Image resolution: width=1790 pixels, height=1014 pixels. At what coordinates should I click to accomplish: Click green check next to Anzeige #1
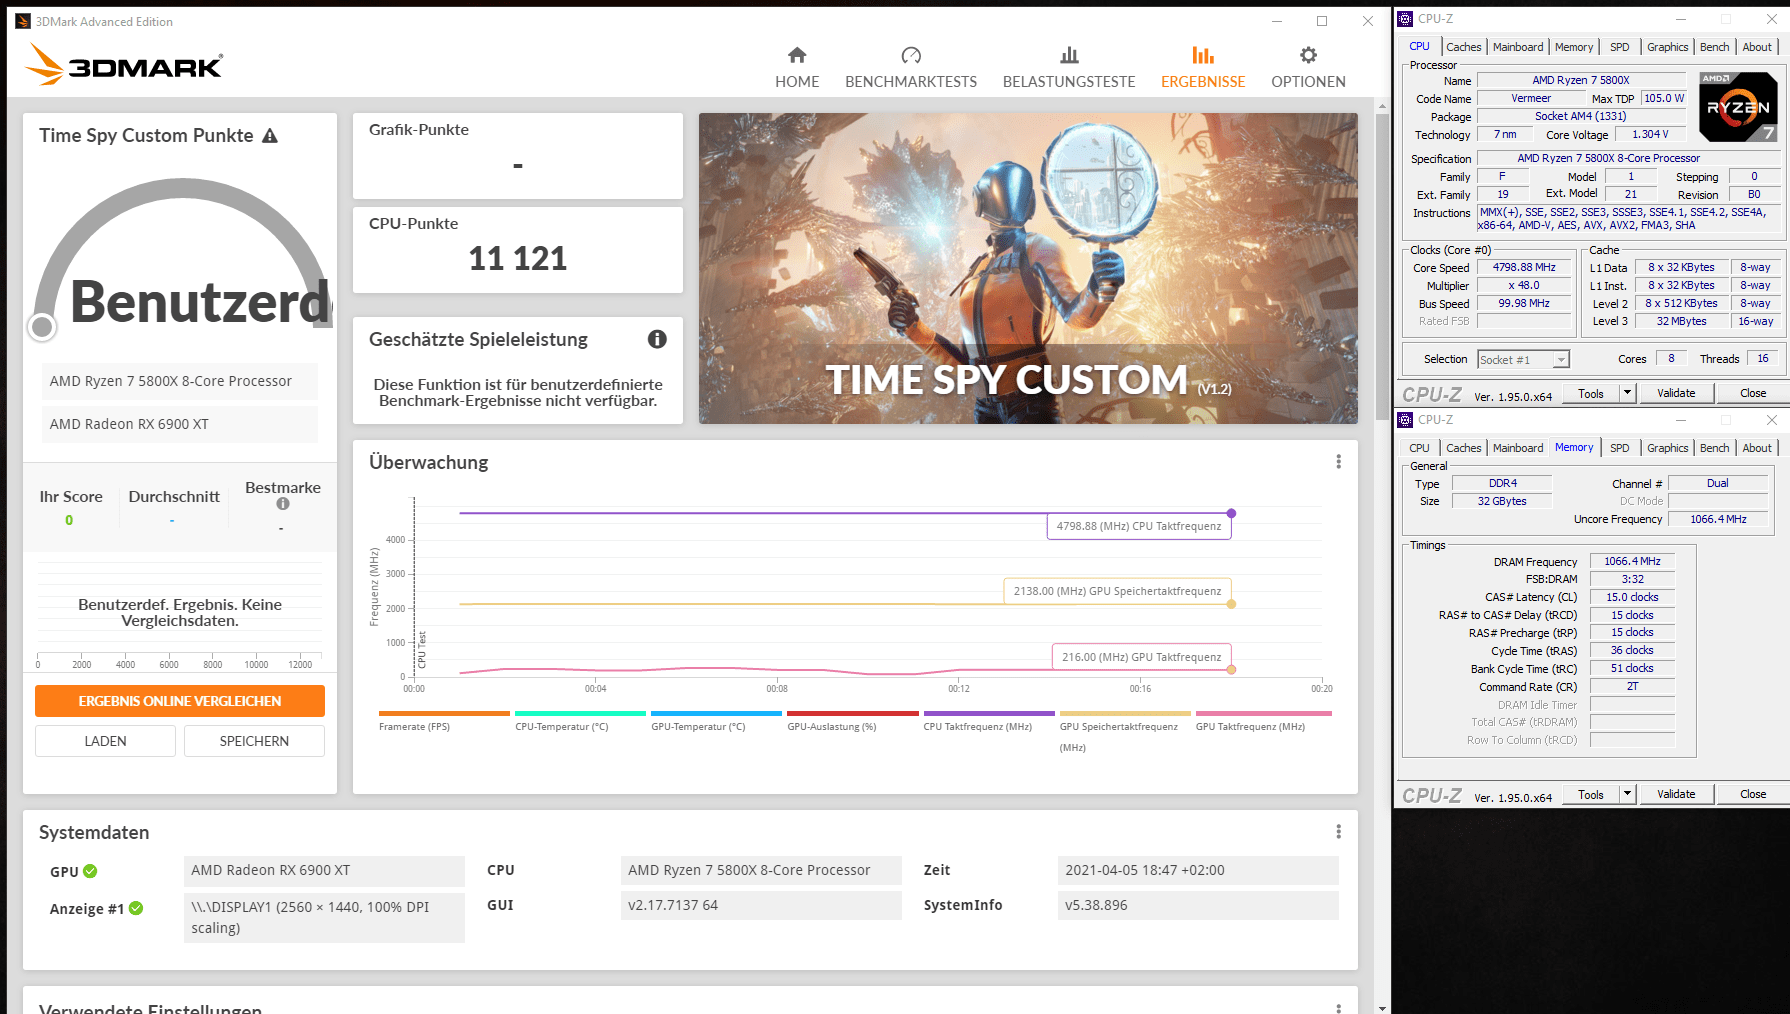(x=136, y=908)
